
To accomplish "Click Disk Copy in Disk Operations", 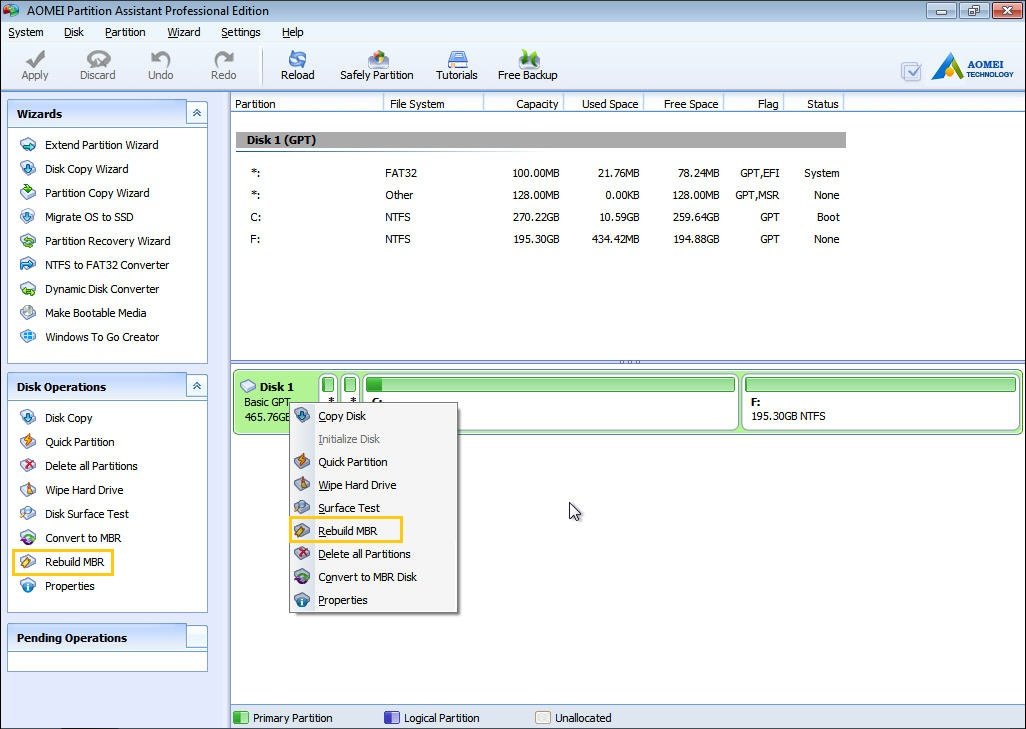I will [56, 418].
